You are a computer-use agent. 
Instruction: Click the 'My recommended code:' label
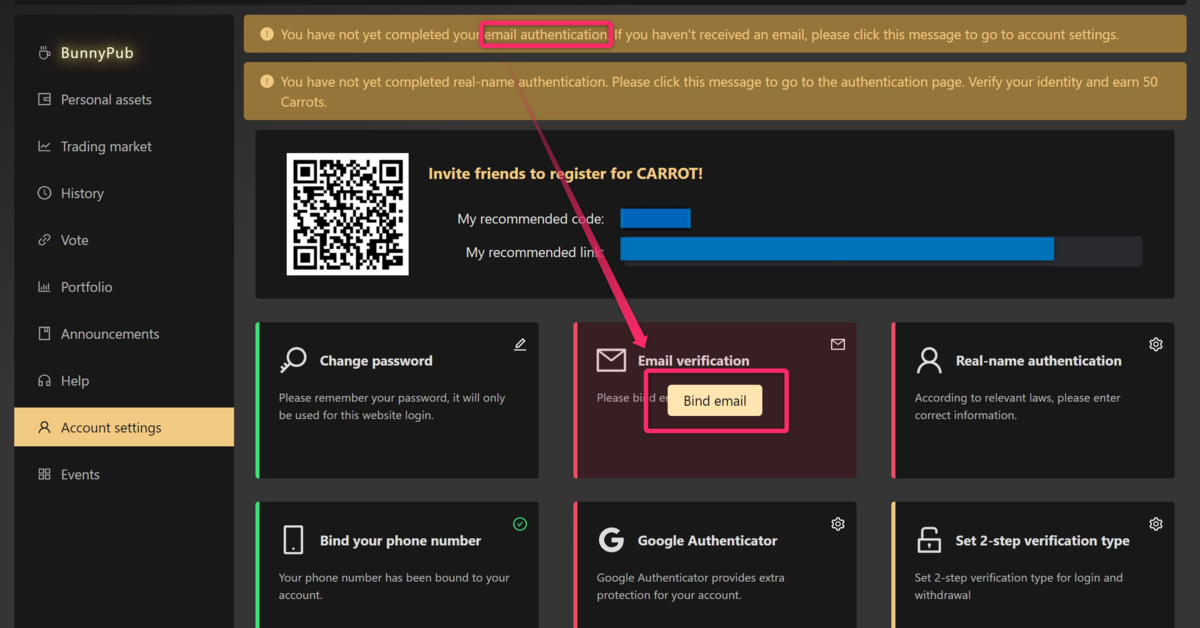[531, 219]
